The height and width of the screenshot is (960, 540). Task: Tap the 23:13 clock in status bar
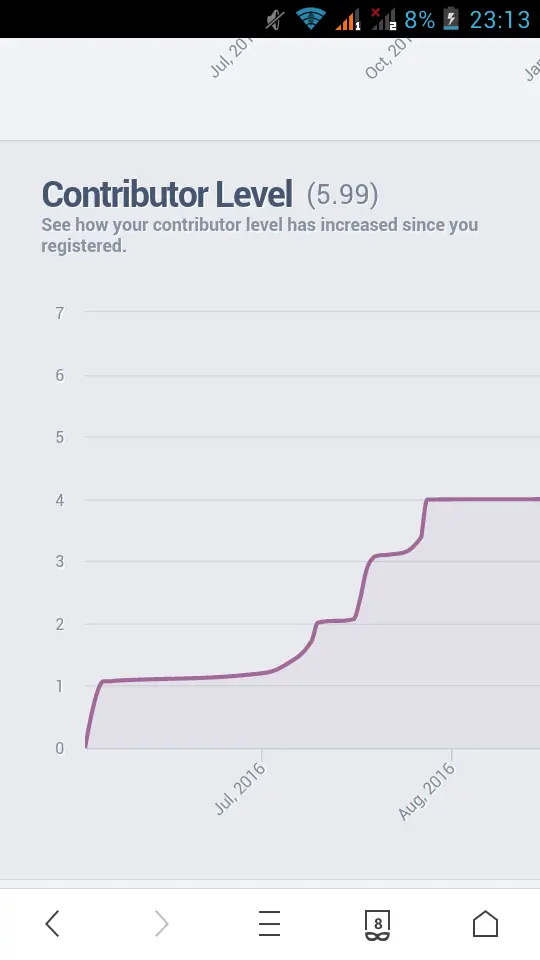click(x=500, y=20)
